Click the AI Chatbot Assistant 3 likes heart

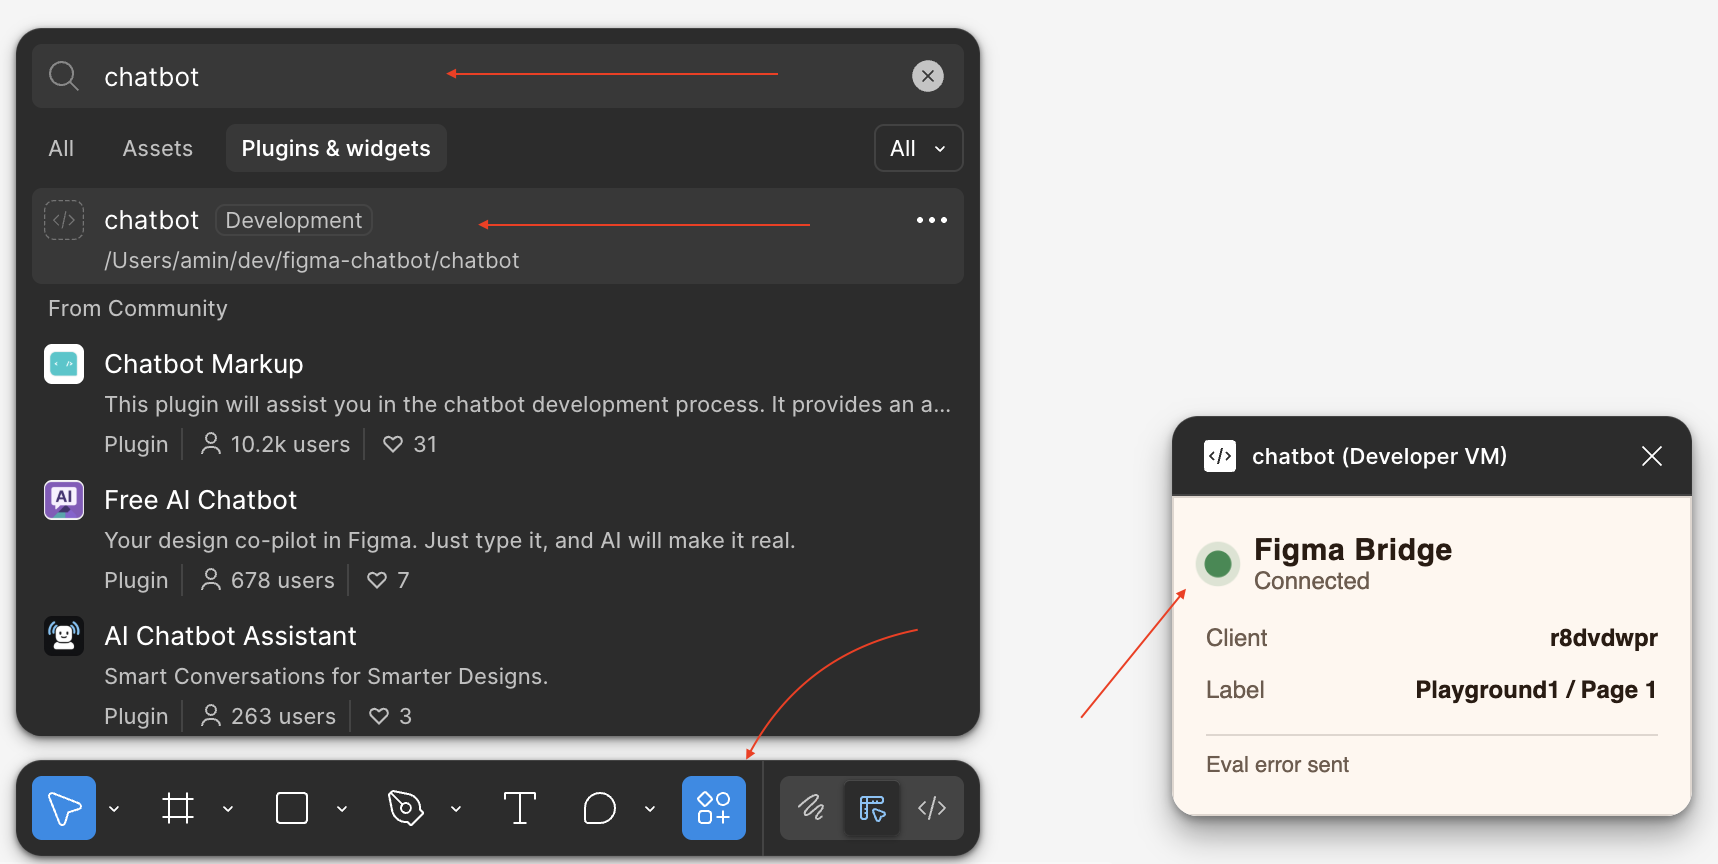coord(379,716)
